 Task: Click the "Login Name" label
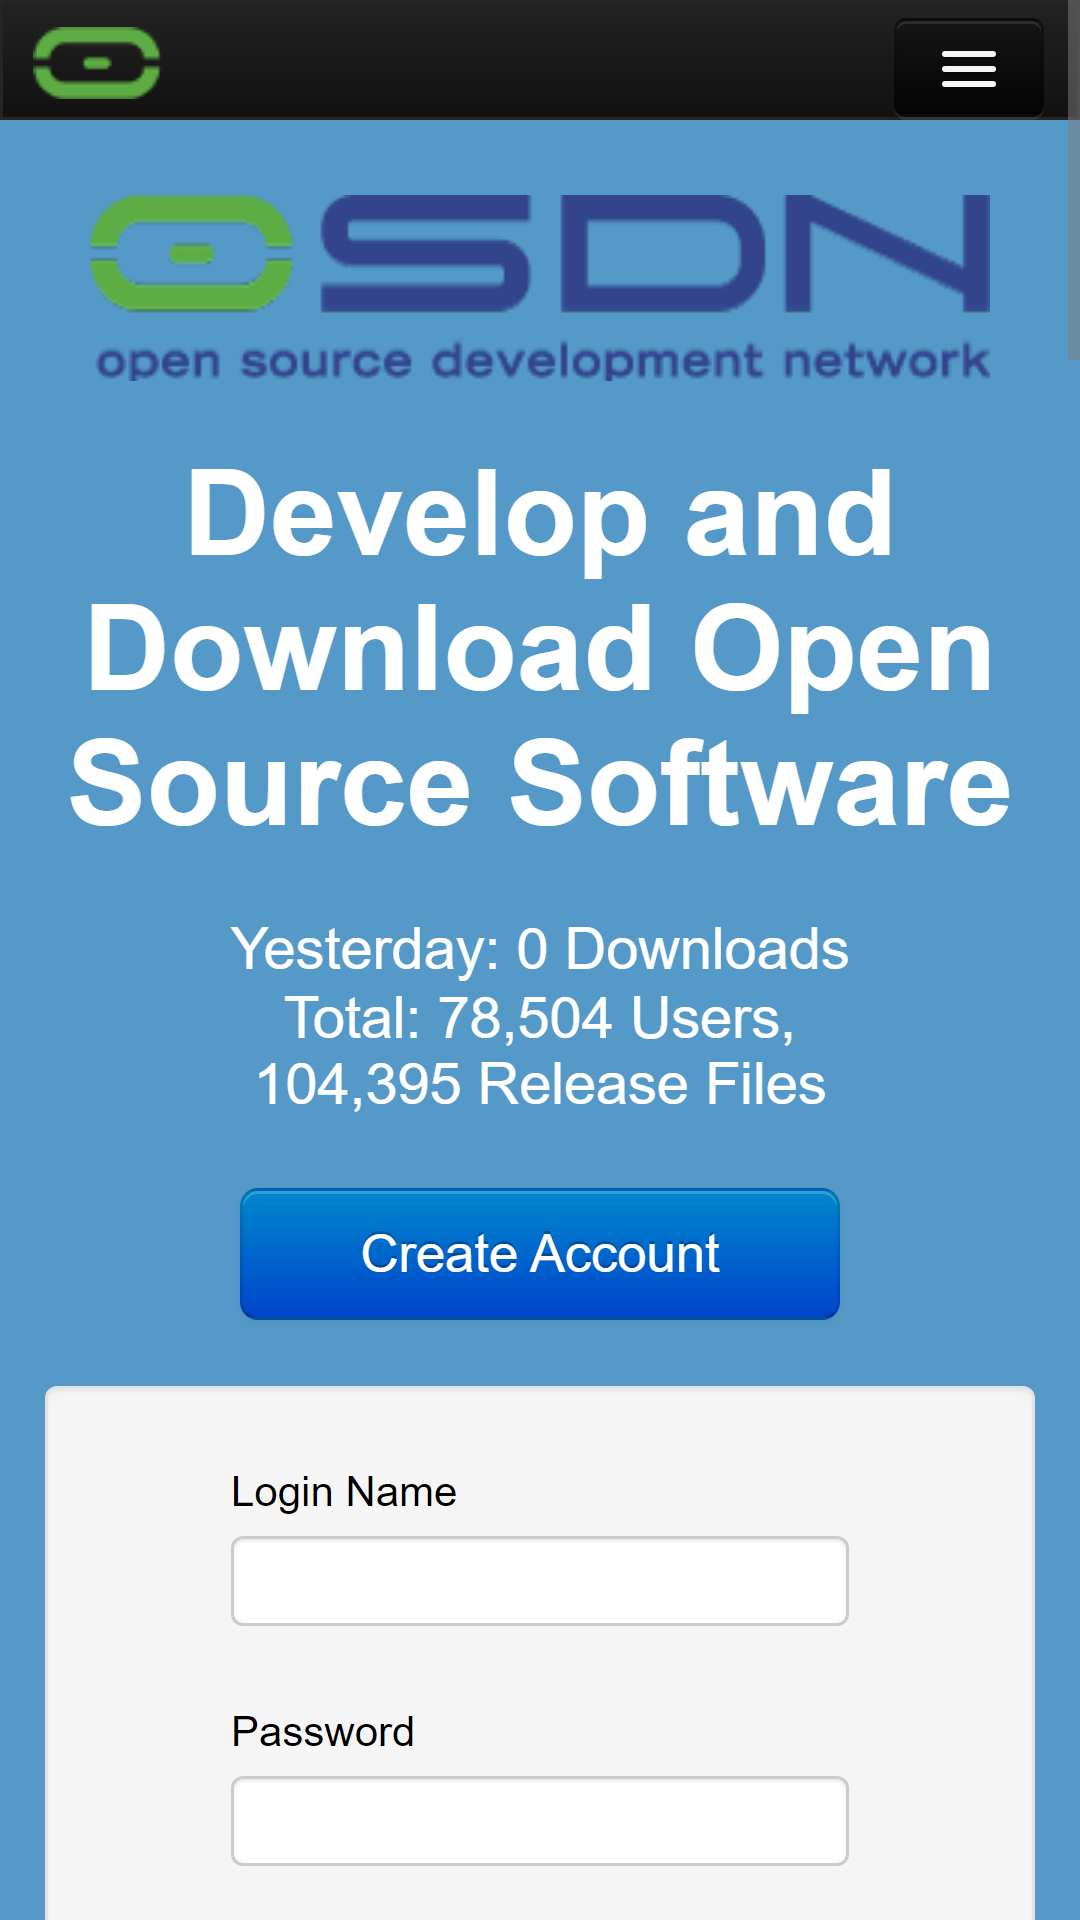click(344, 1492)
